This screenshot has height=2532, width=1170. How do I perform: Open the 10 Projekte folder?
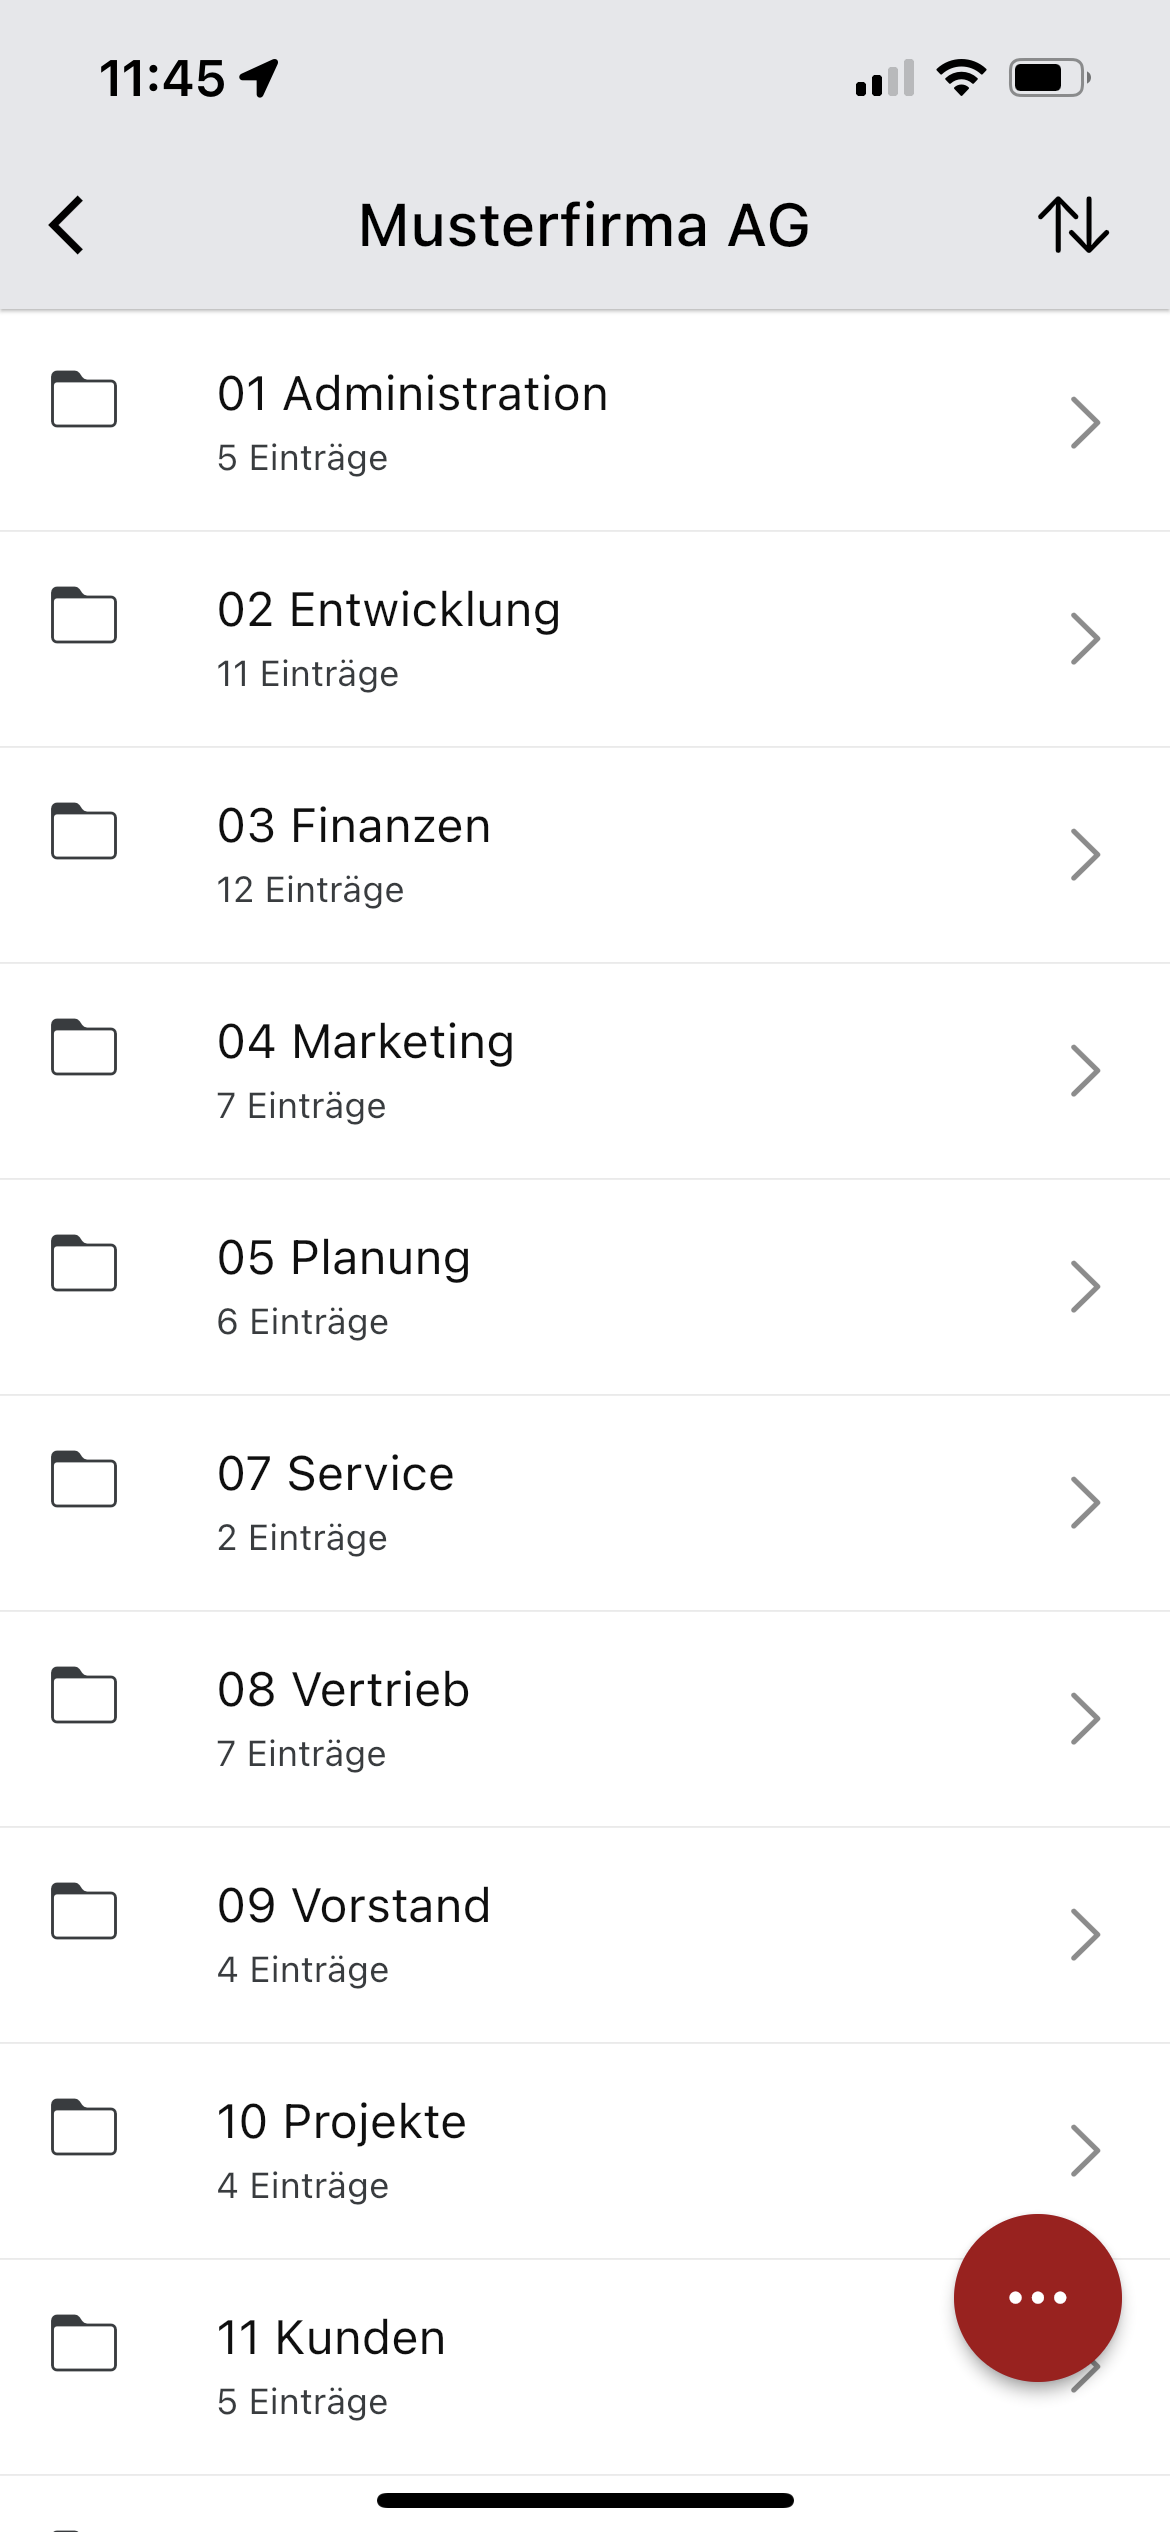[342, 2122]
